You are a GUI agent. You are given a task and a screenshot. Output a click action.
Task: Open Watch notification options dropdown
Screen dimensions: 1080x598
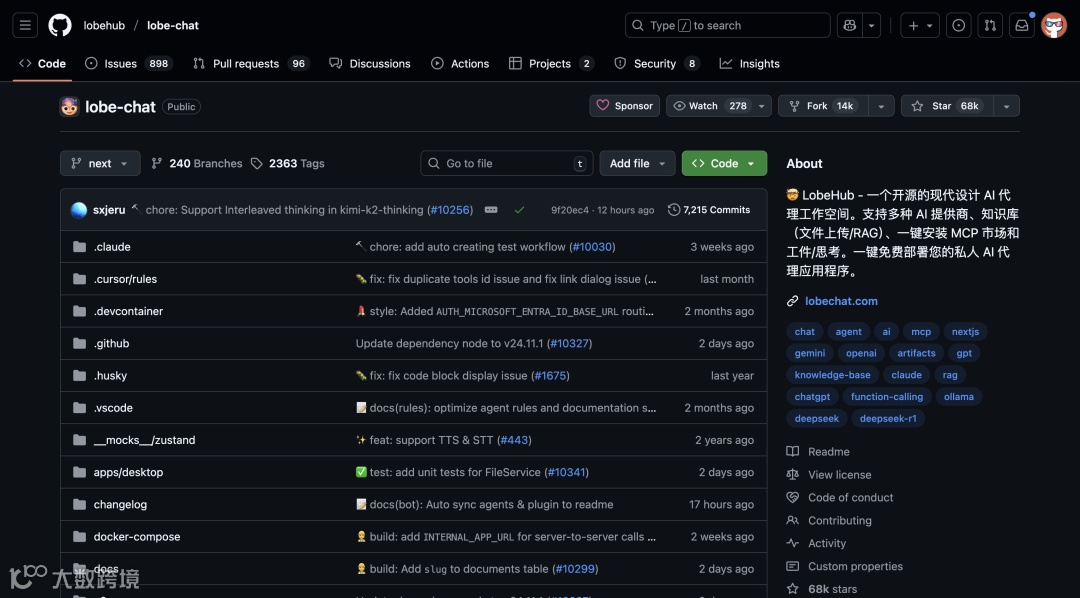762,106
